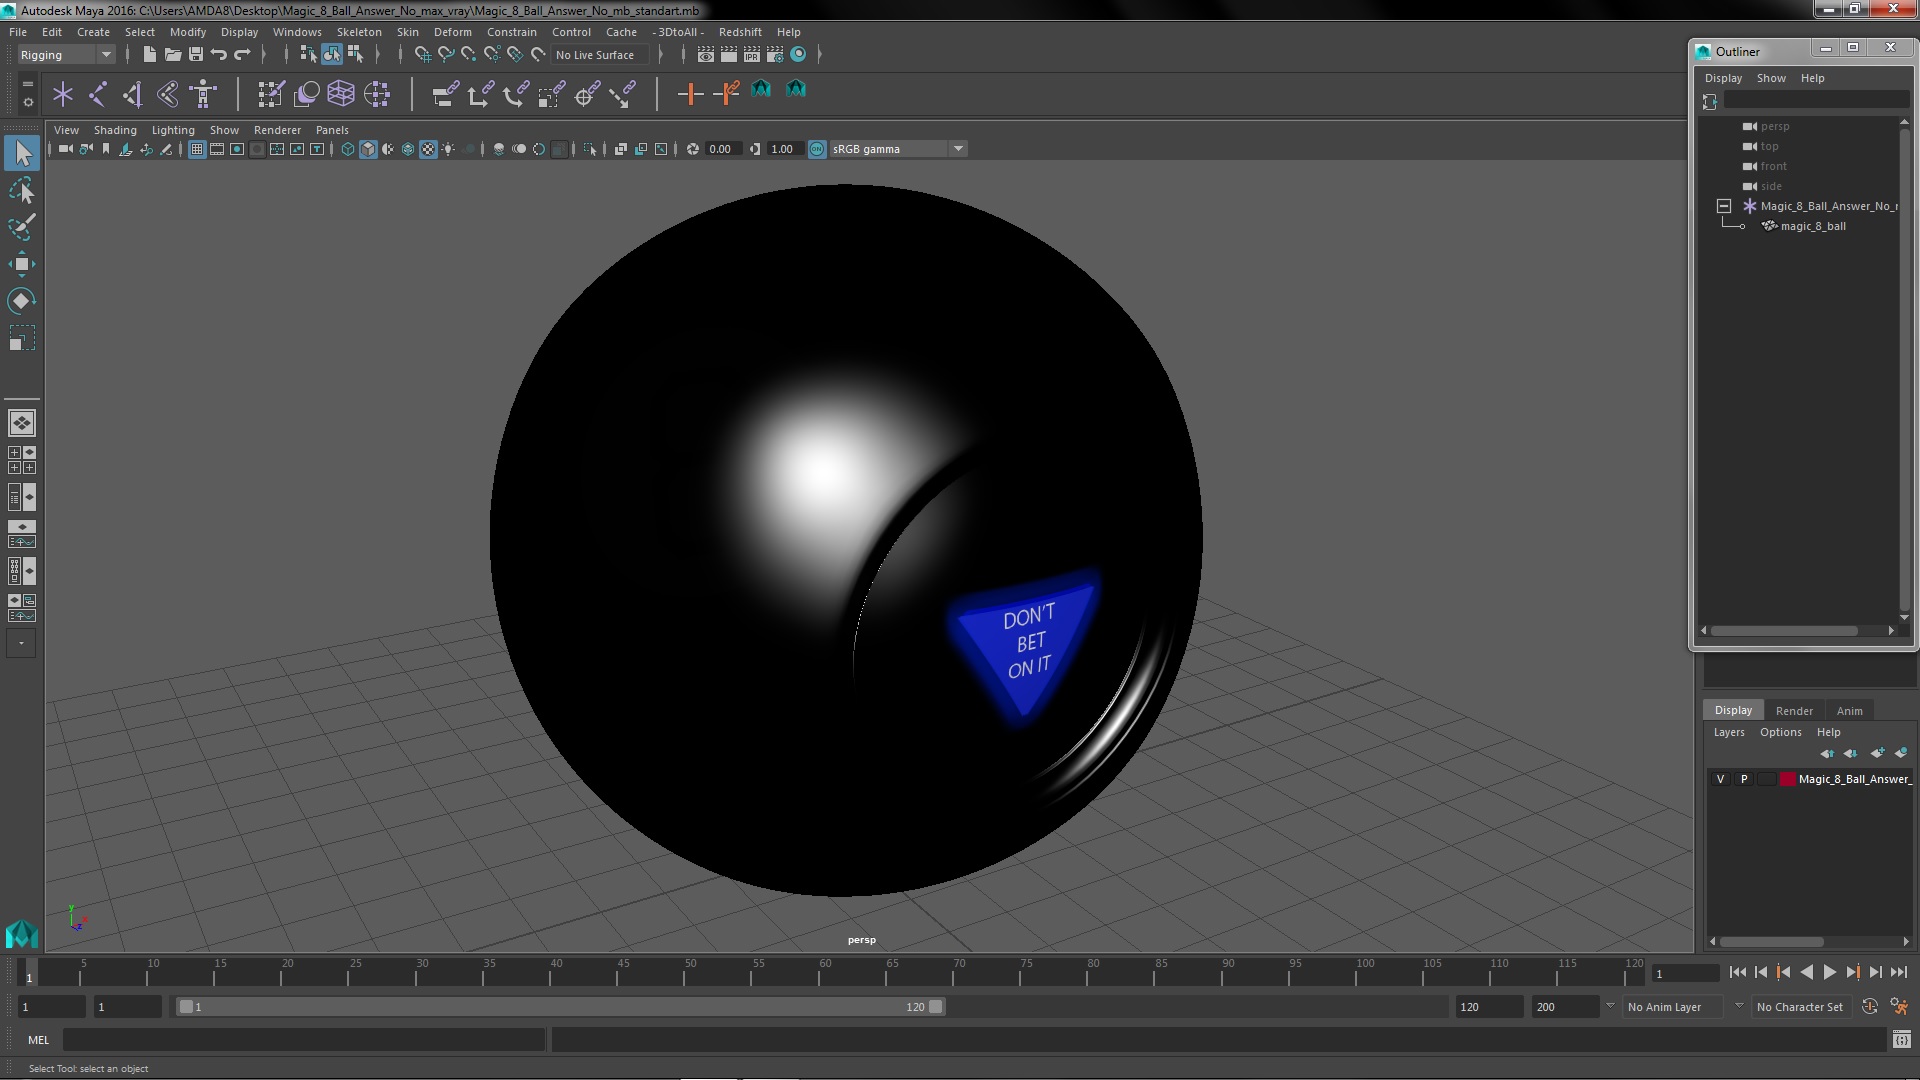Open the Script Editor icon
The image size is (1920, 1080).
[1901, 1040]
